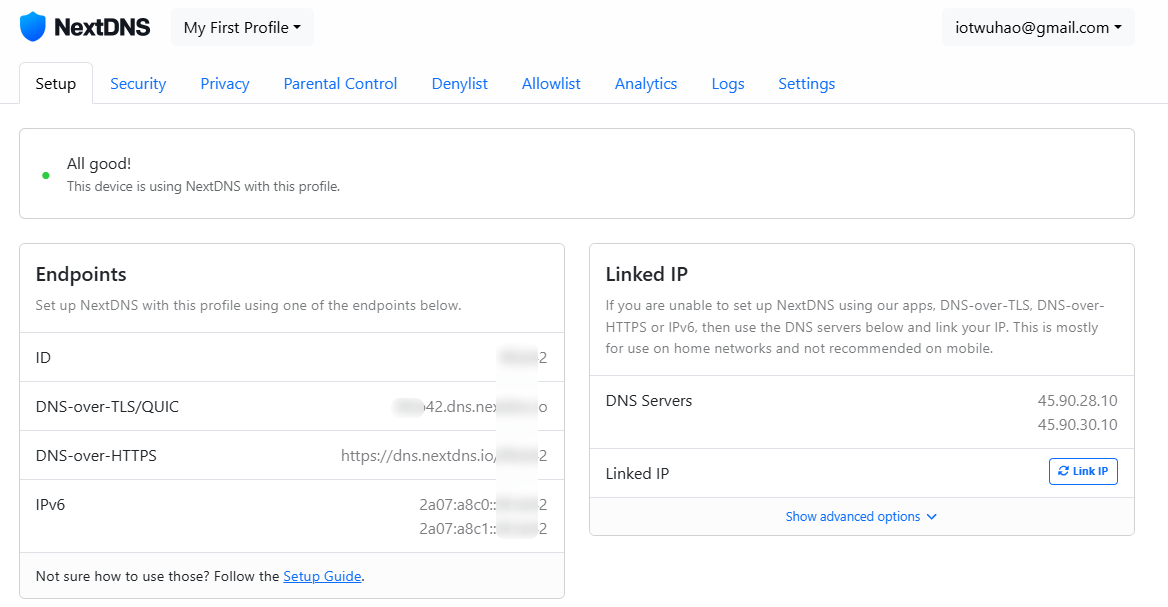This screenshot has height=607, width=1168.
Task: Select the Setup tab
Action: pos(56,83)
